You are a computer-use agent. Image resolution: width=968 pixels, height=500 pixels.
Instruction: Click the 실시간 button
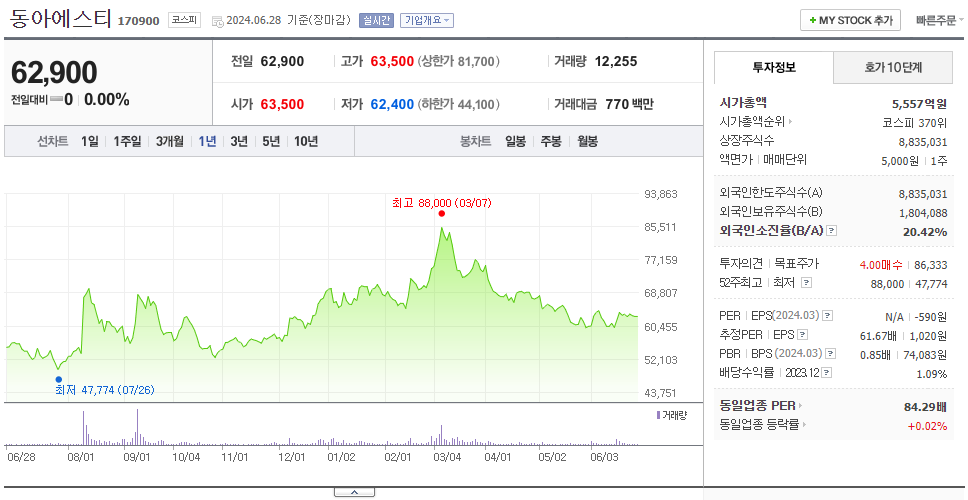pyautogui.click(x=377, y=20)
